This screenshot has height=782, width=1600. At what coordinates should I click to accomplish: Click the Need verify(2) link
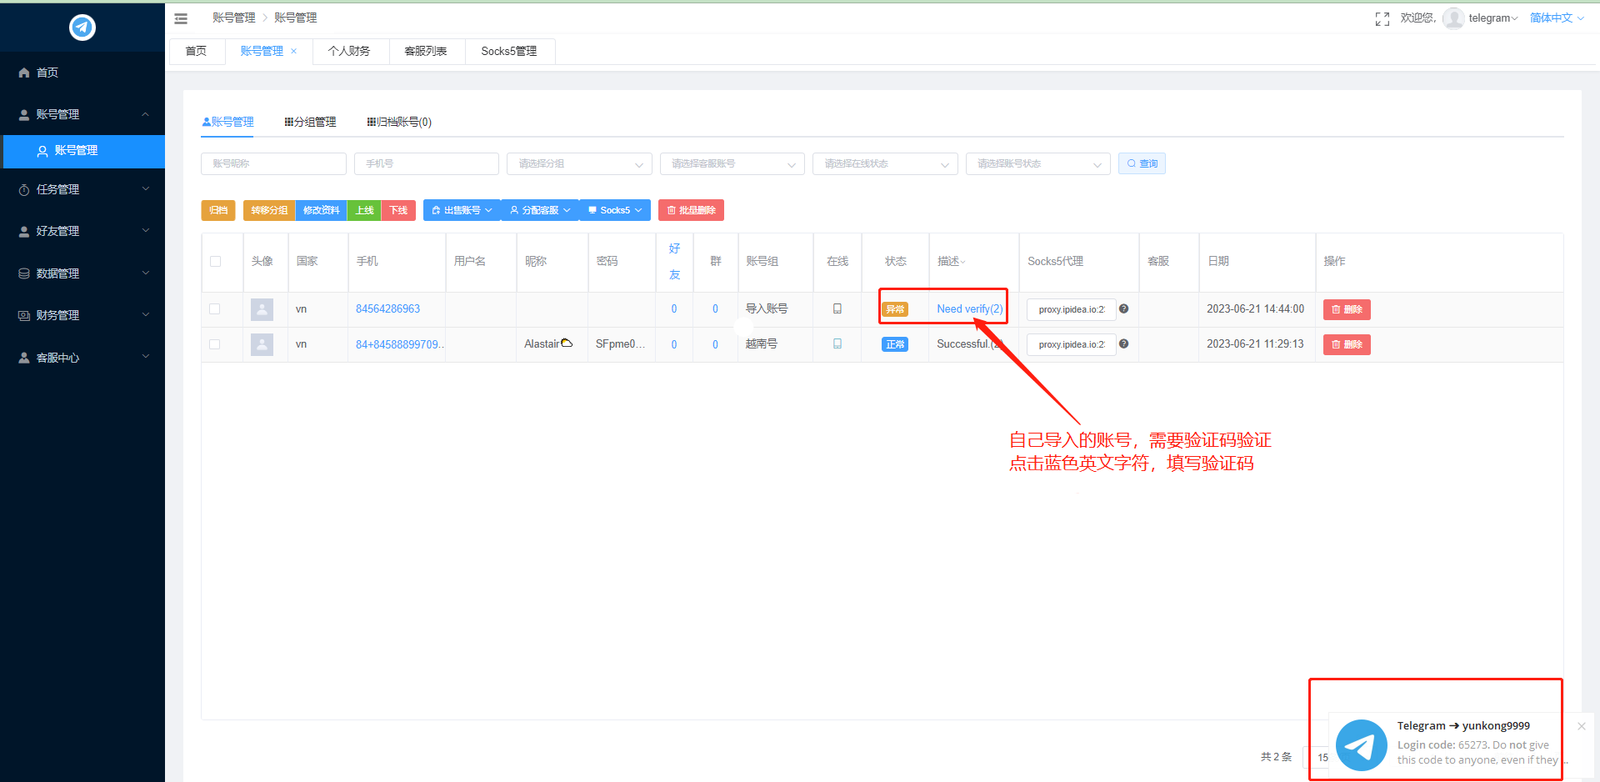[969, 309]
